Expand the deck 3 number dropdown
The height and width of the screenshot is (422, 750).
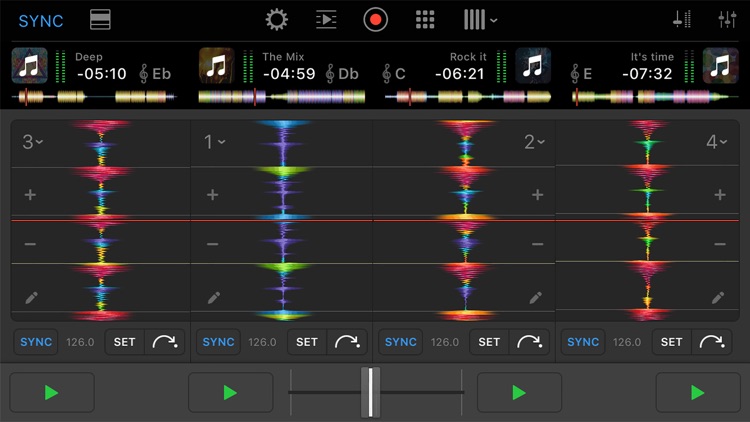(33, 142)
